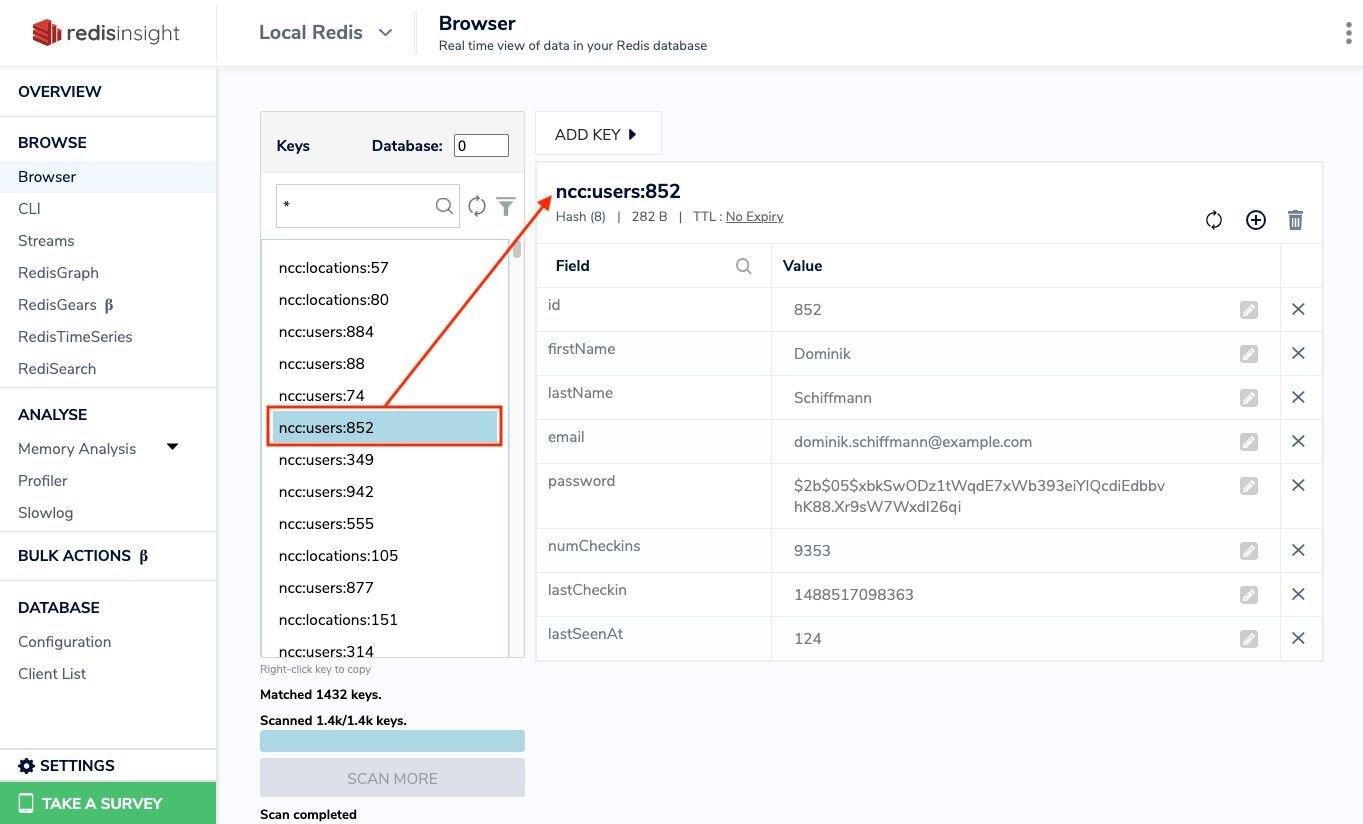This screenshot has width=1363, height=824.
Task: Edit the numCheckins value
Action: (x=1249, y=551)
